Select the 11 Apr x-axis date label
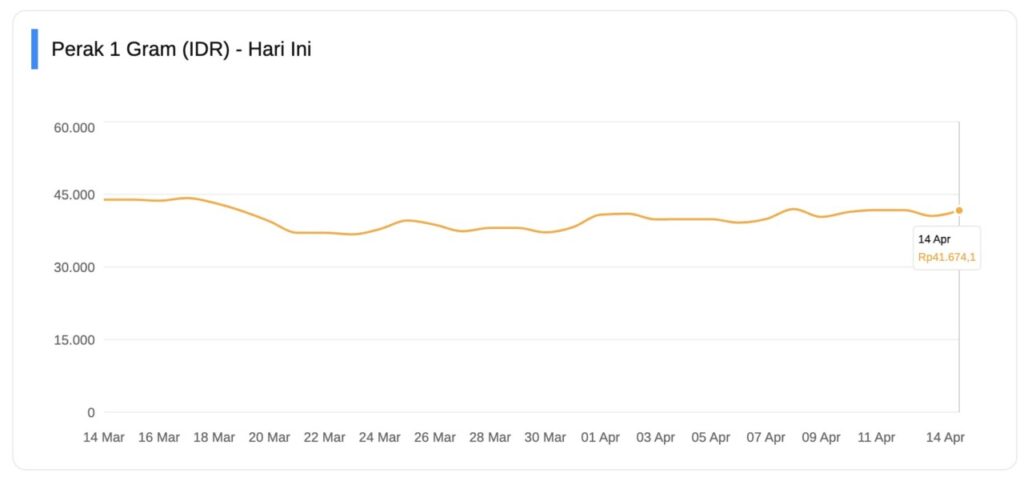This screenshot has height=477, width=1024. pos(877,438)
